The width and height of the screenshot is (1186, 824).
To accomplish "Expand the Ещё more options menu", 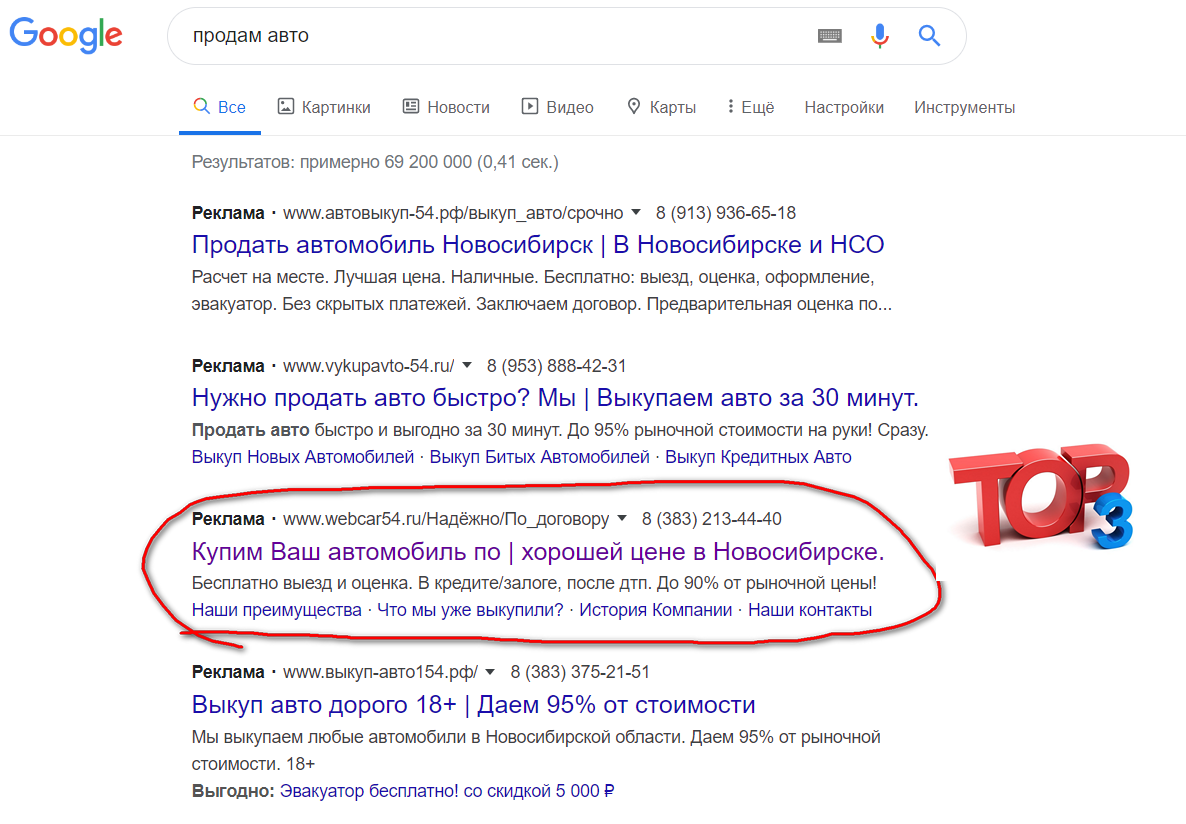I will 751,107.
